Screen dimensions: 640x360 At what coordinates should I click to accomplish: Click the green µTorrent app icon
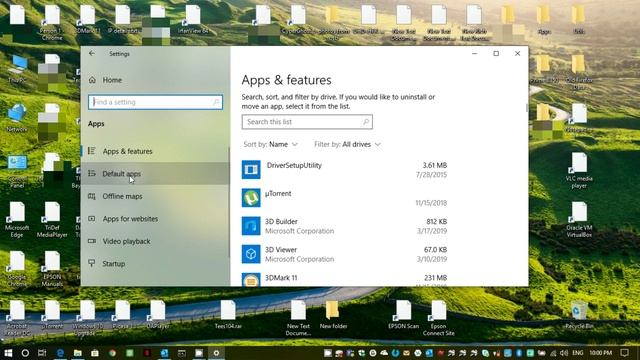pos(251,198)
